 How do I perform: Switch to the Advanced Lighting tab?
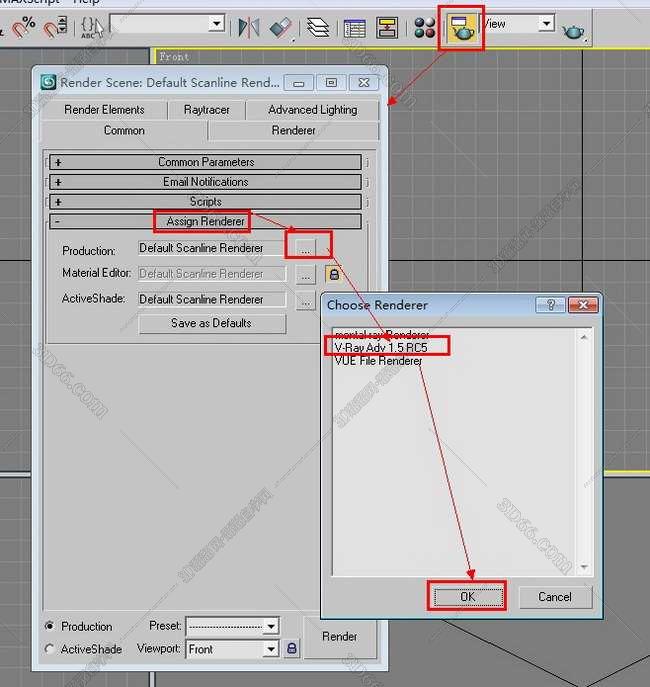click(x=312, y=110)
